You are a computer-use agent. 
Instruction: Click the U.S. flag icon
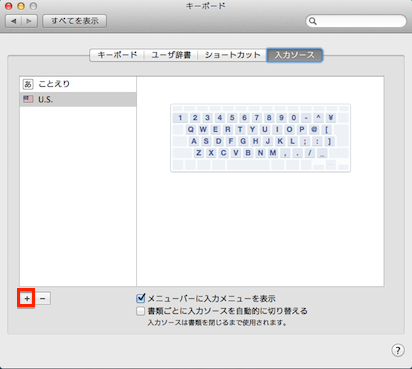click(28, 99)
